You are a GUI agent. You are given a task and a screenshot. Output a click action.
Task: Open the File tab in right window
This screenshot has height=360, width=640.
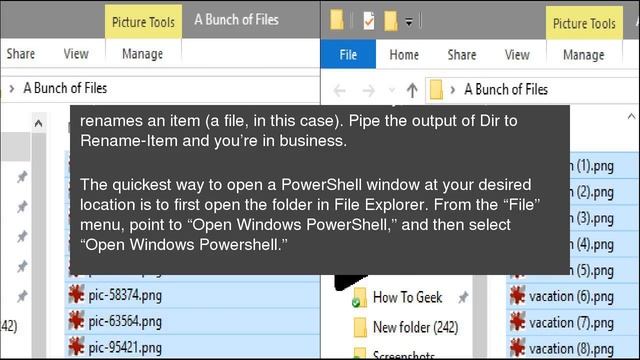click(x=348, y=54)
